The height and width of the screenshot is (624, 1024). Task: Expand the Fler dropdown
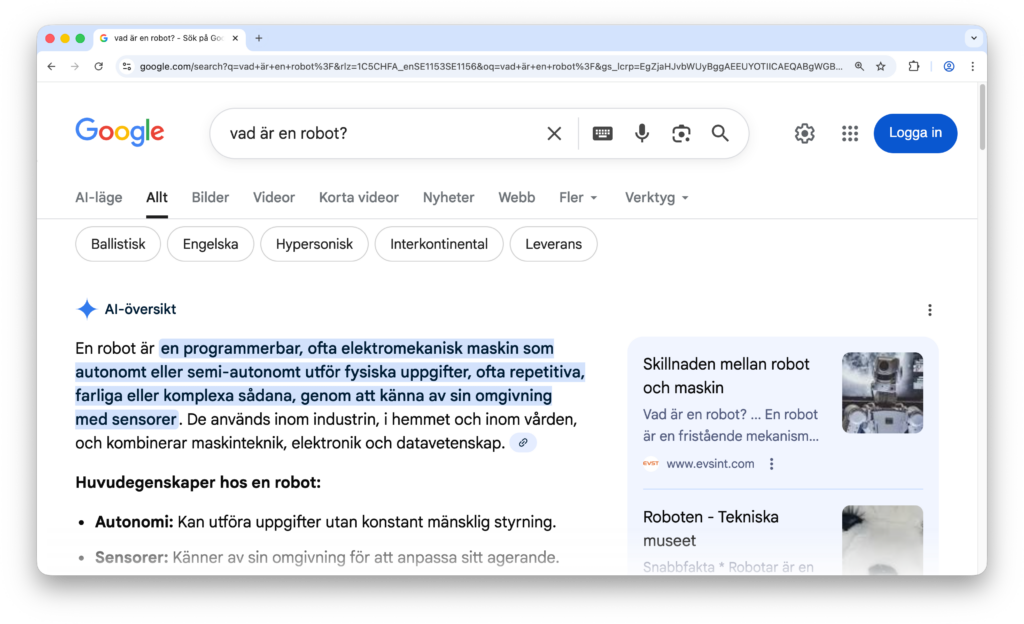coord(578,197)
